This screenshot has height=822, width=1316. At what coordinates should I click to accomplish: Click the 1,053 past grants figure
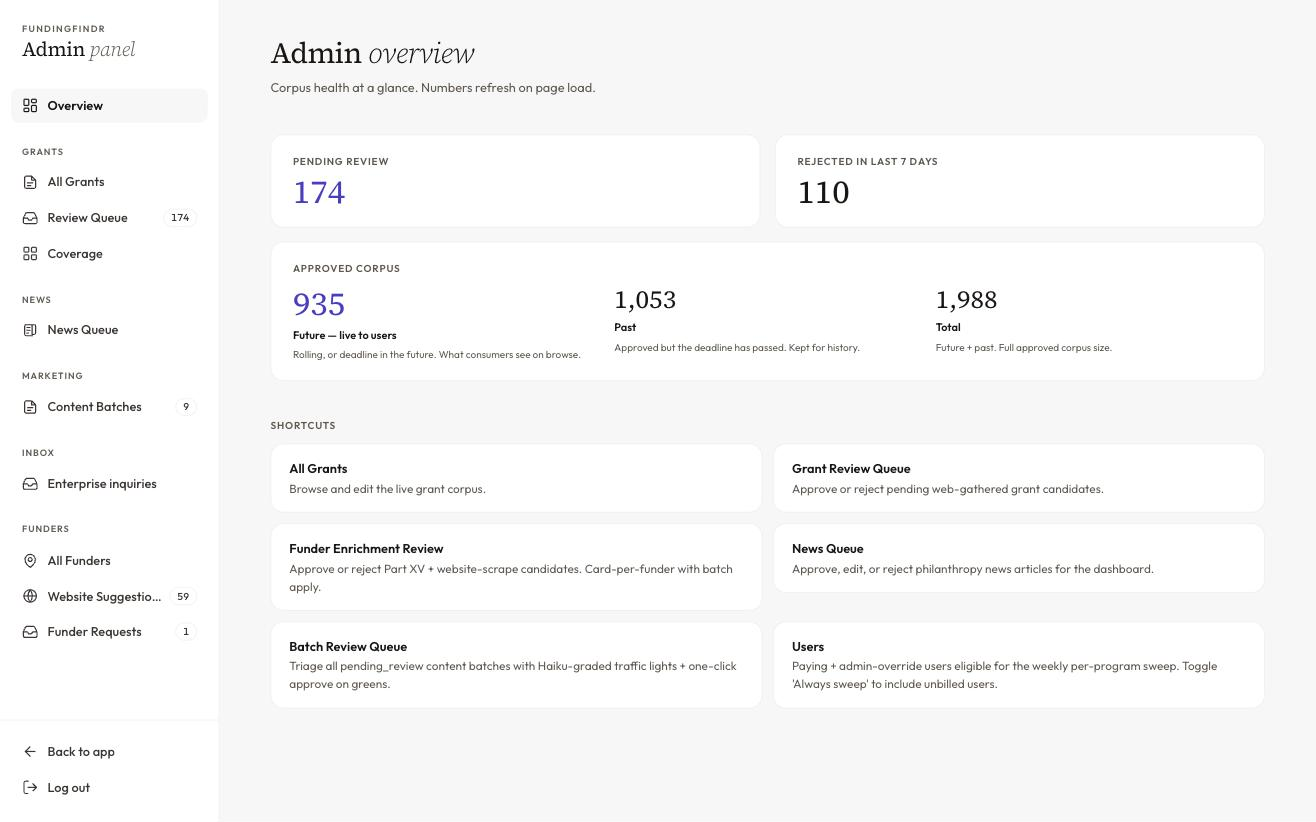[x=645, y=300]
